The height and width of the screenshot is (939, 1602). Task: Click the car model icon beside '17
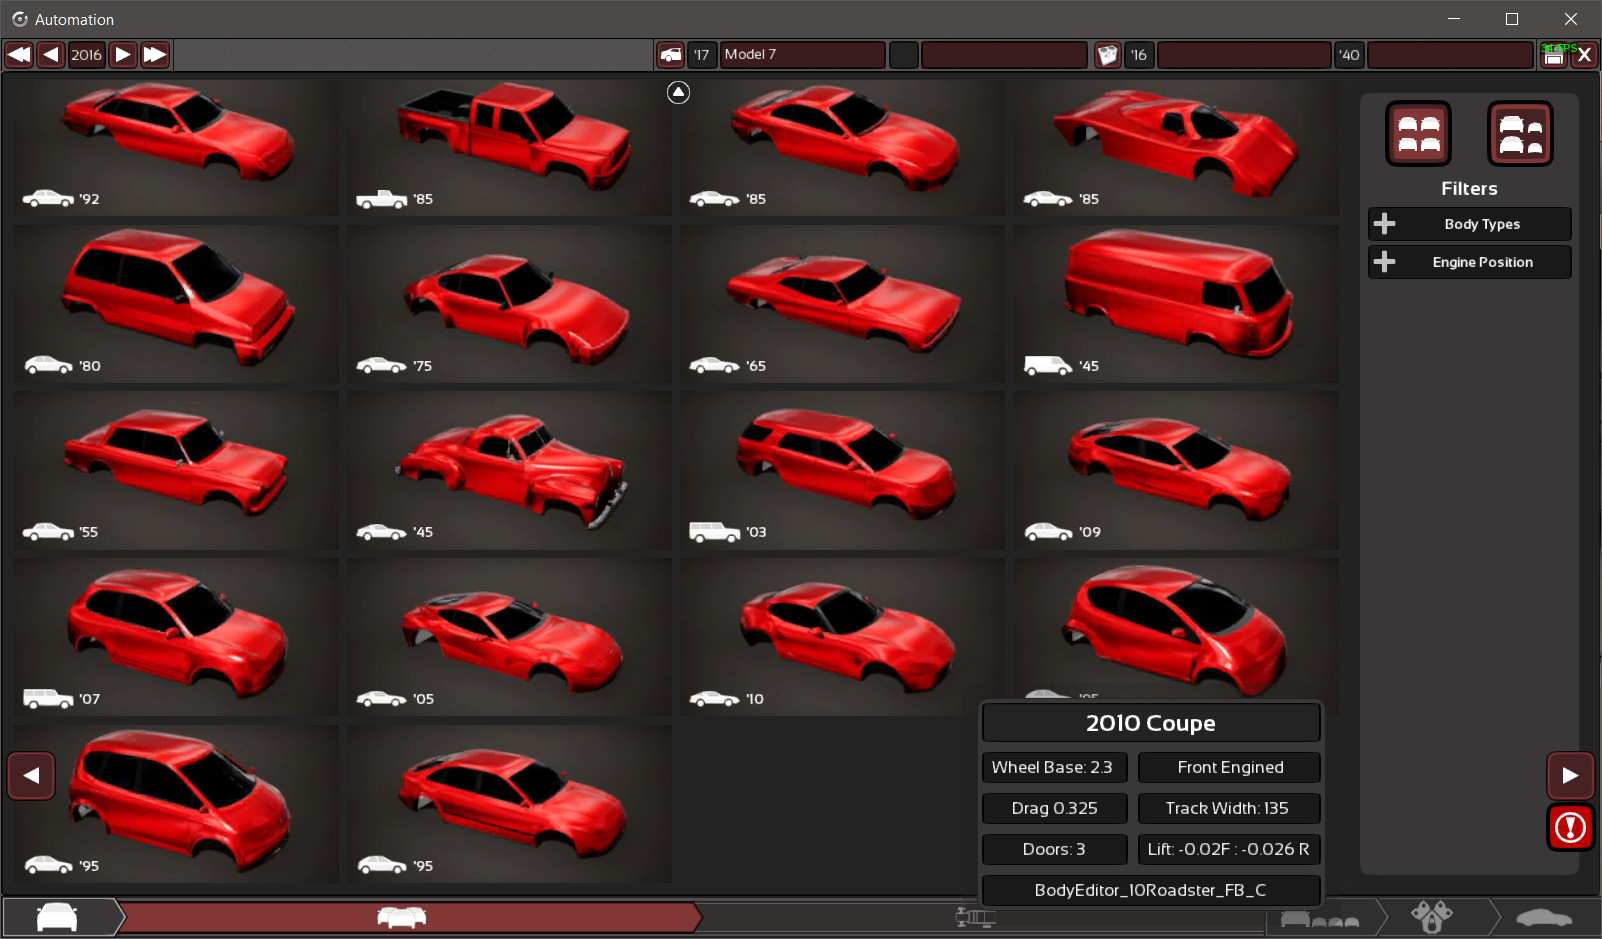pyautogui.click(x=671, y=55)
